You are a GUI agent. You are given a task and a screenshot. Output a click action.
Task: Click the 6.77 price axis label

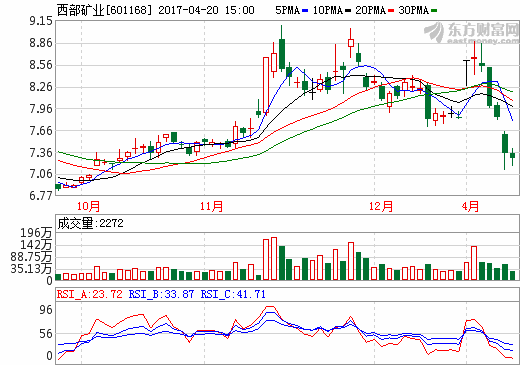click(41, 195)
